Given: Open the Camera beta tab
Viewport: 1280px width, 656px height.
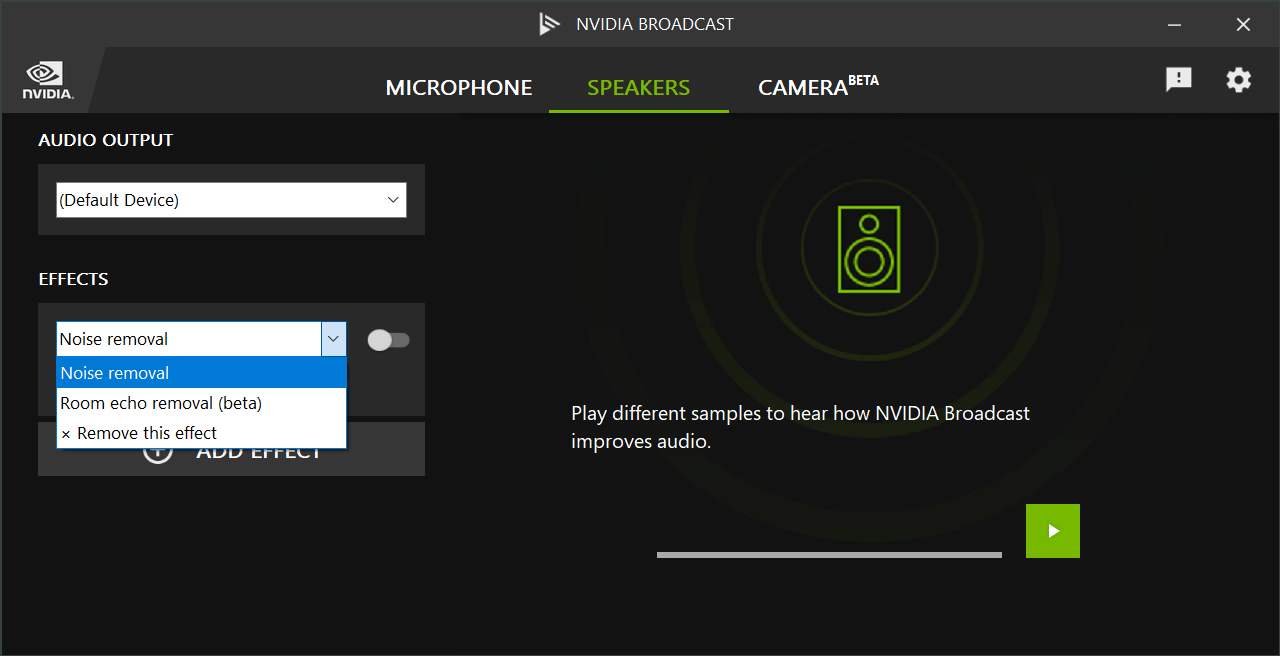Looking at the screenshot, I should 818,86.
